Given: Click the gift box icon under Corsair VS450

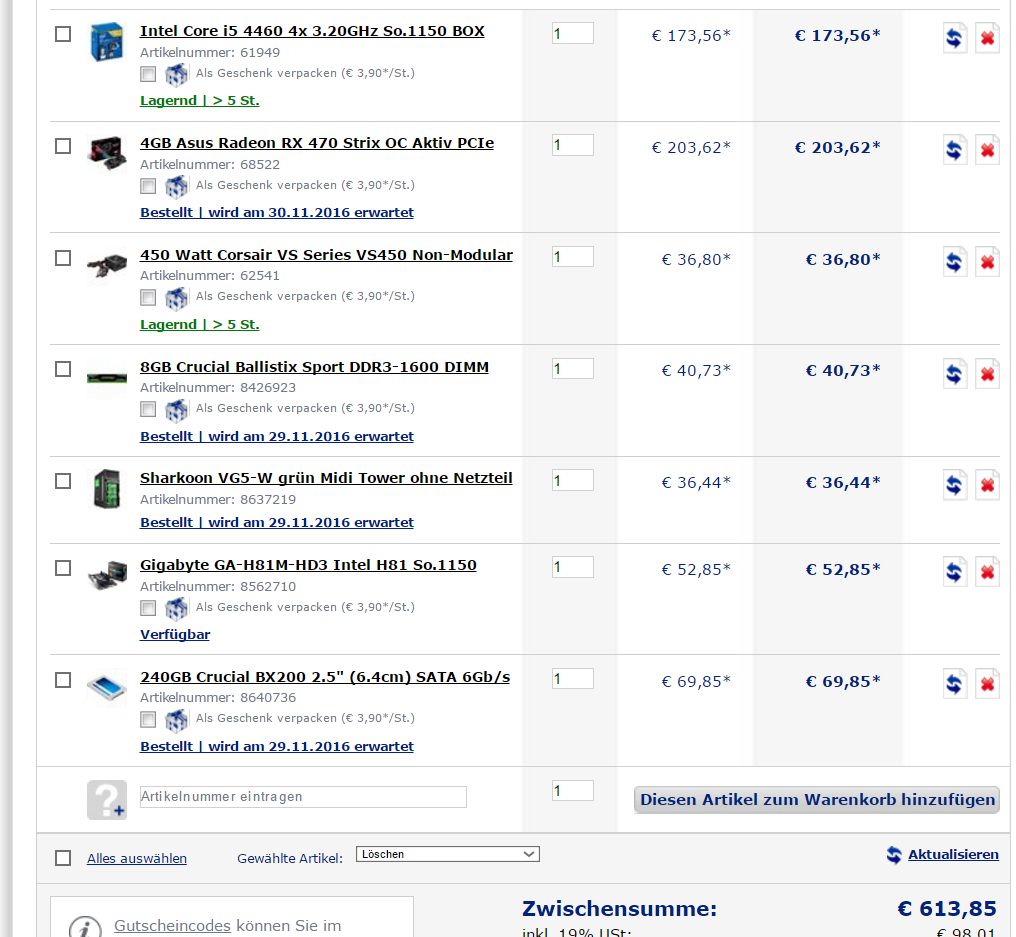Looking at the screenshot, I should pyautogui.click(x=176, y=299).
